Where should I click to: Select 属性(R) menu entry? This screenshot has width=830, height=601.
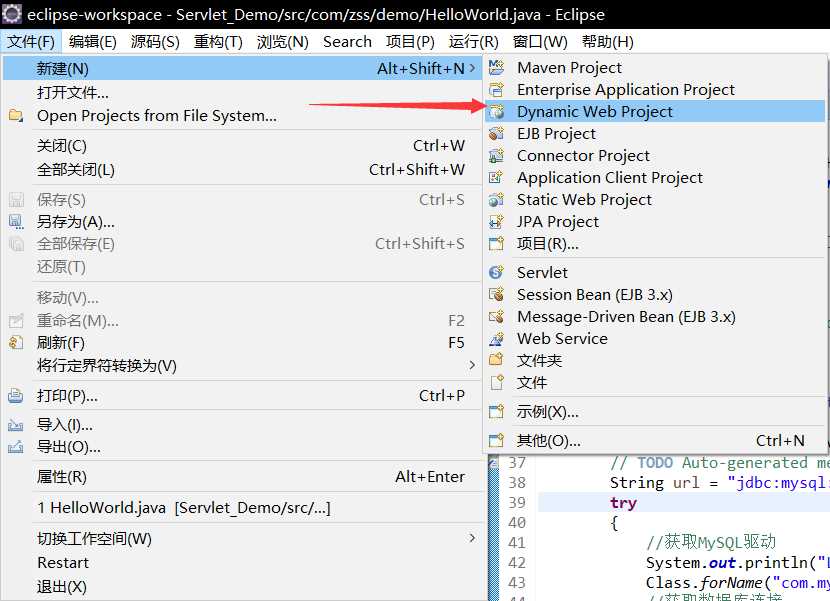242,477
